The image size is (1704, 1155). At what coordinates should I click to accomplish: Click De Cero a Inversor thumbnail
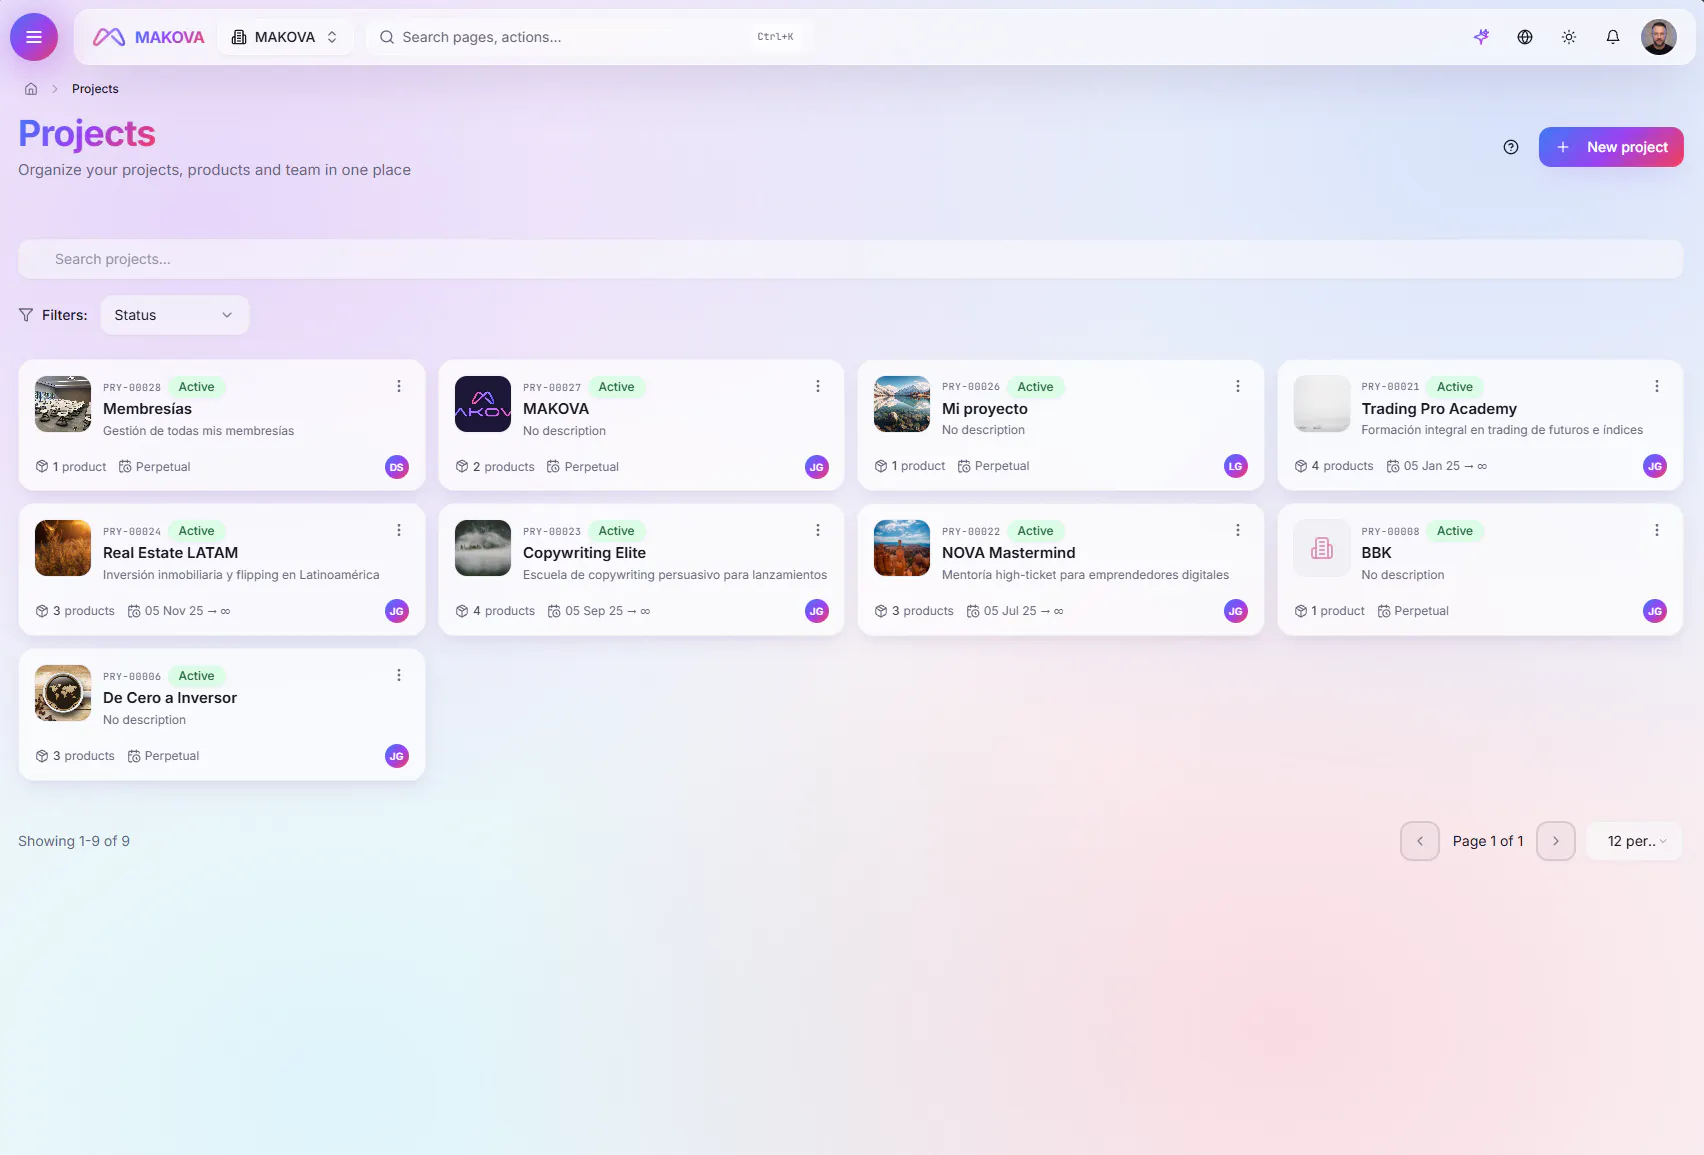(x=63, y=693)
